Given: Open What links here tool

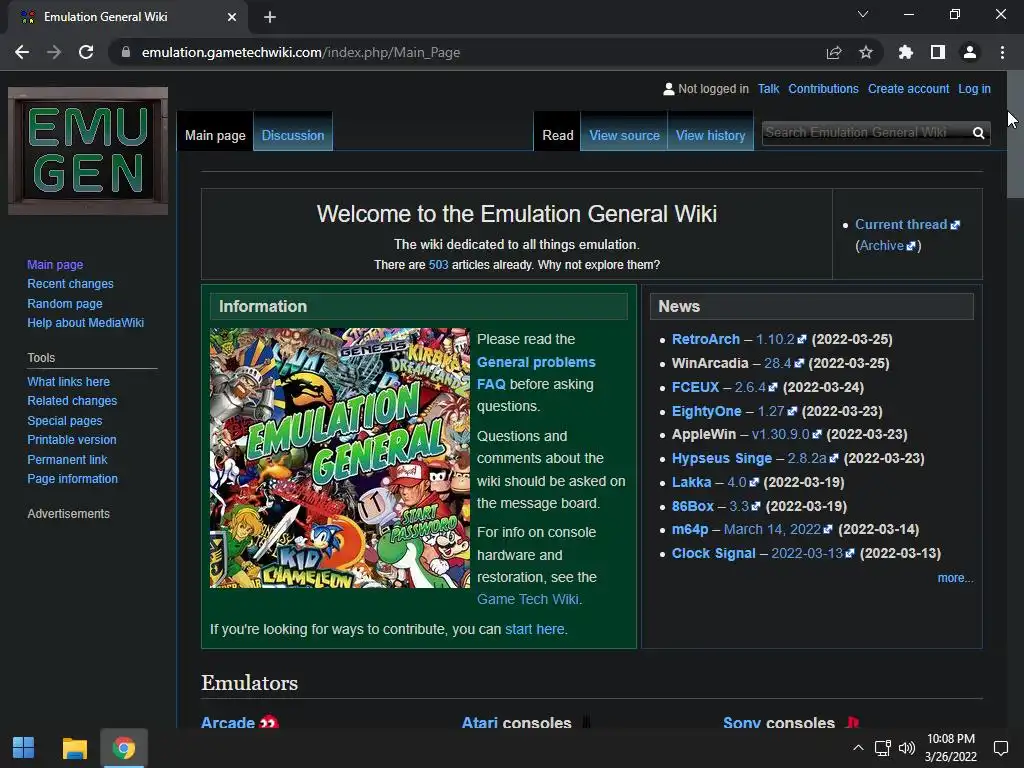Looking at the screenshot, I should [69, 381].
